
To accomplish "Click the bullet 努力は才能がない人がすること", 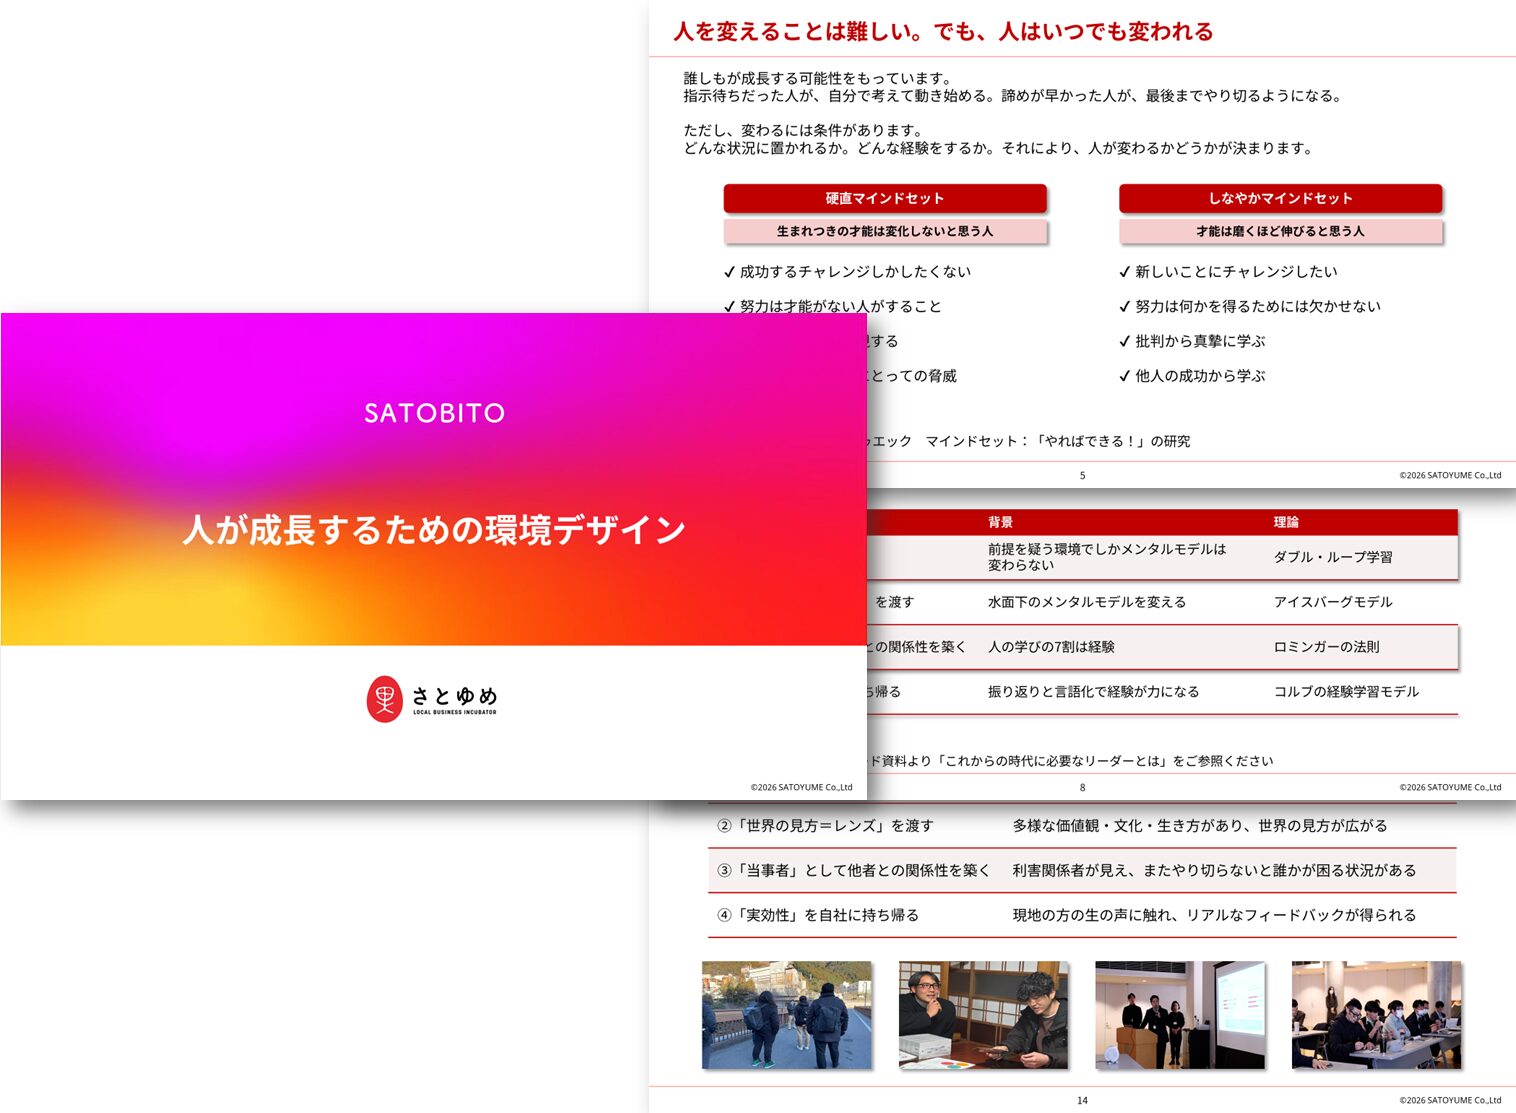I will (x=832, y=306).
